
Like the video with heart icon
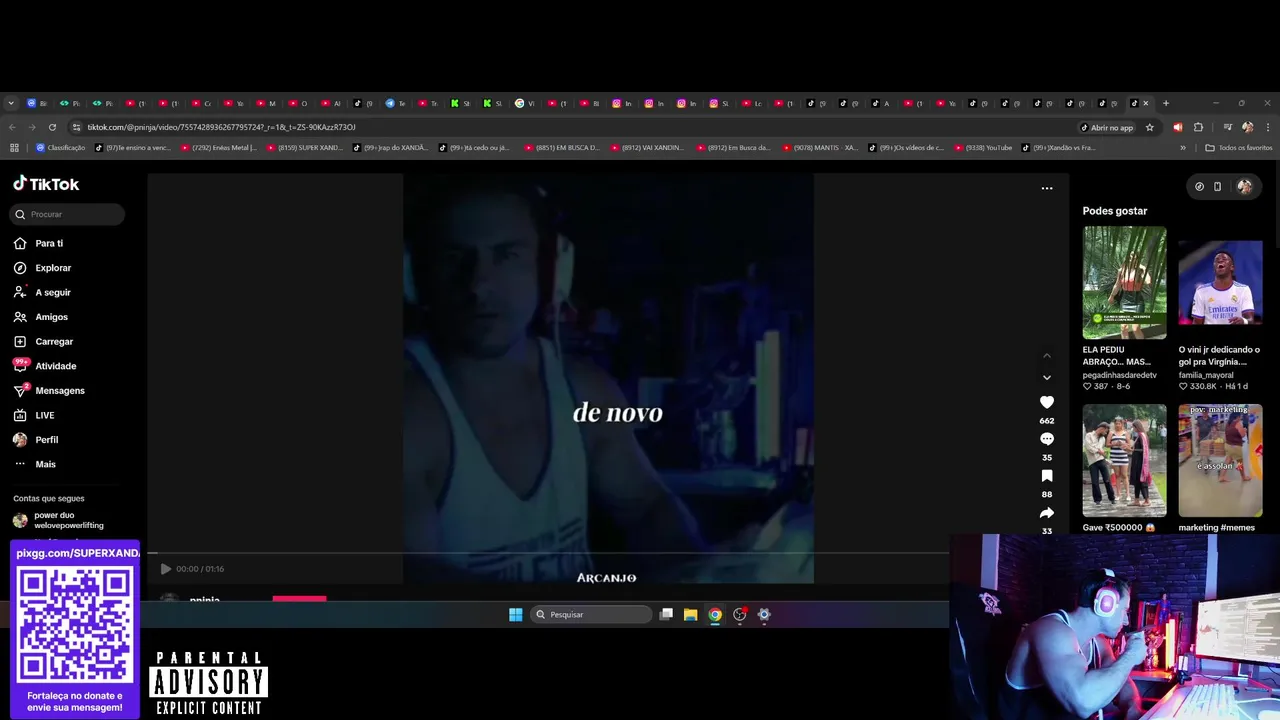[1047, 402]
